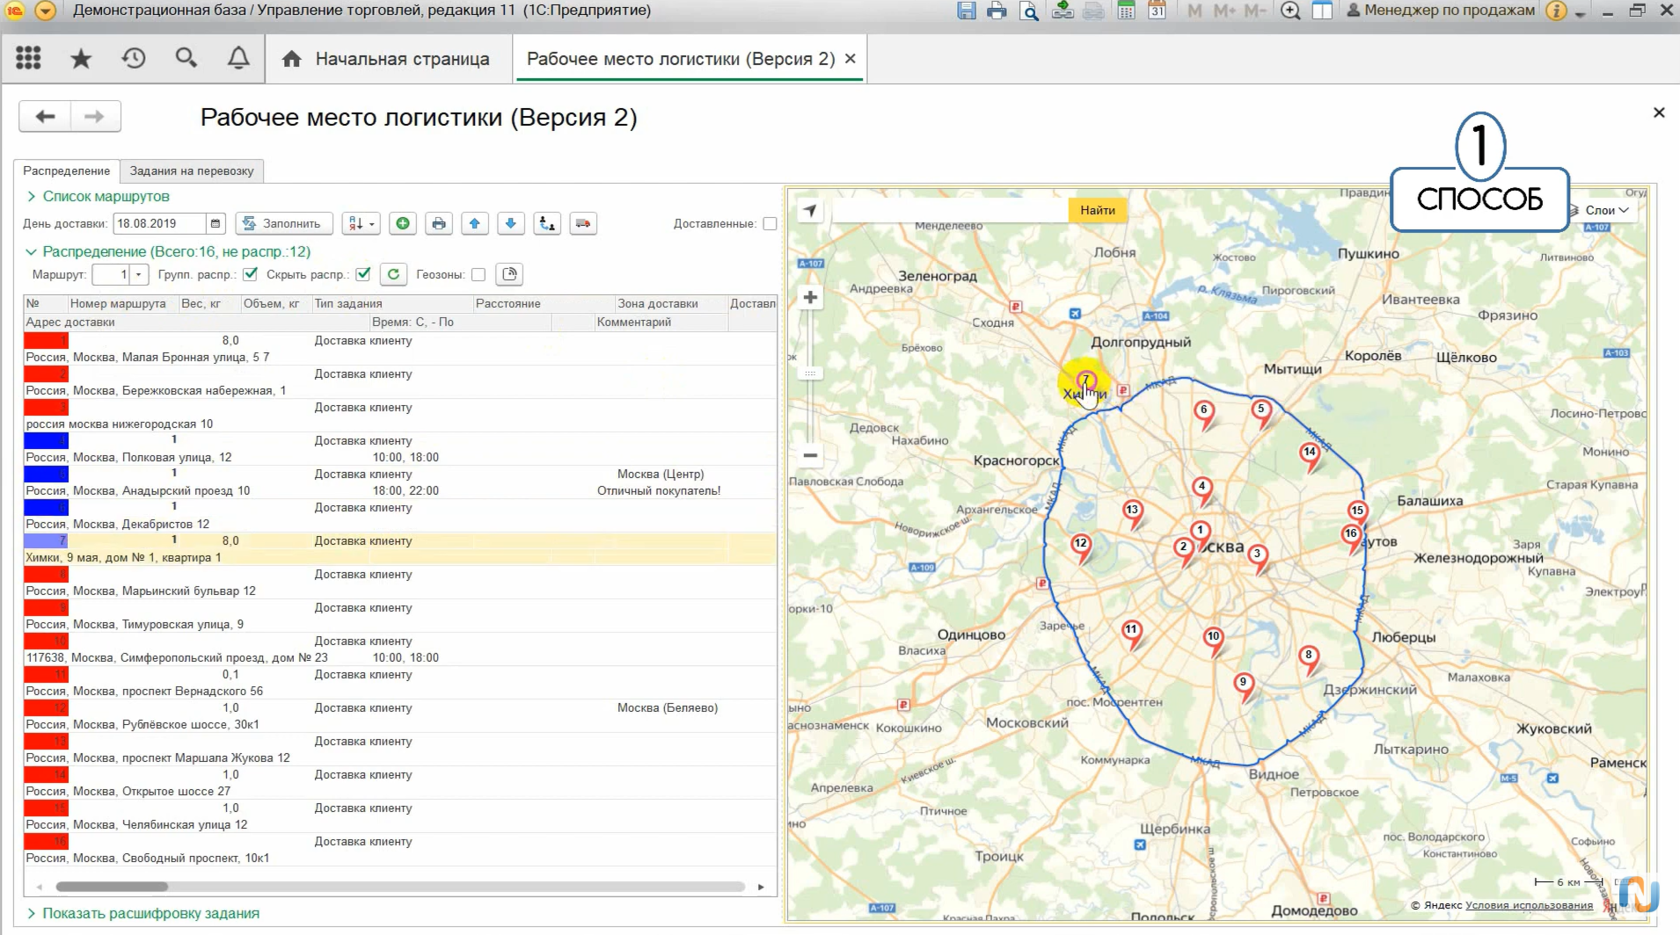
Task: Click the delivery truck icon button
Action: [x=583, y=224]
